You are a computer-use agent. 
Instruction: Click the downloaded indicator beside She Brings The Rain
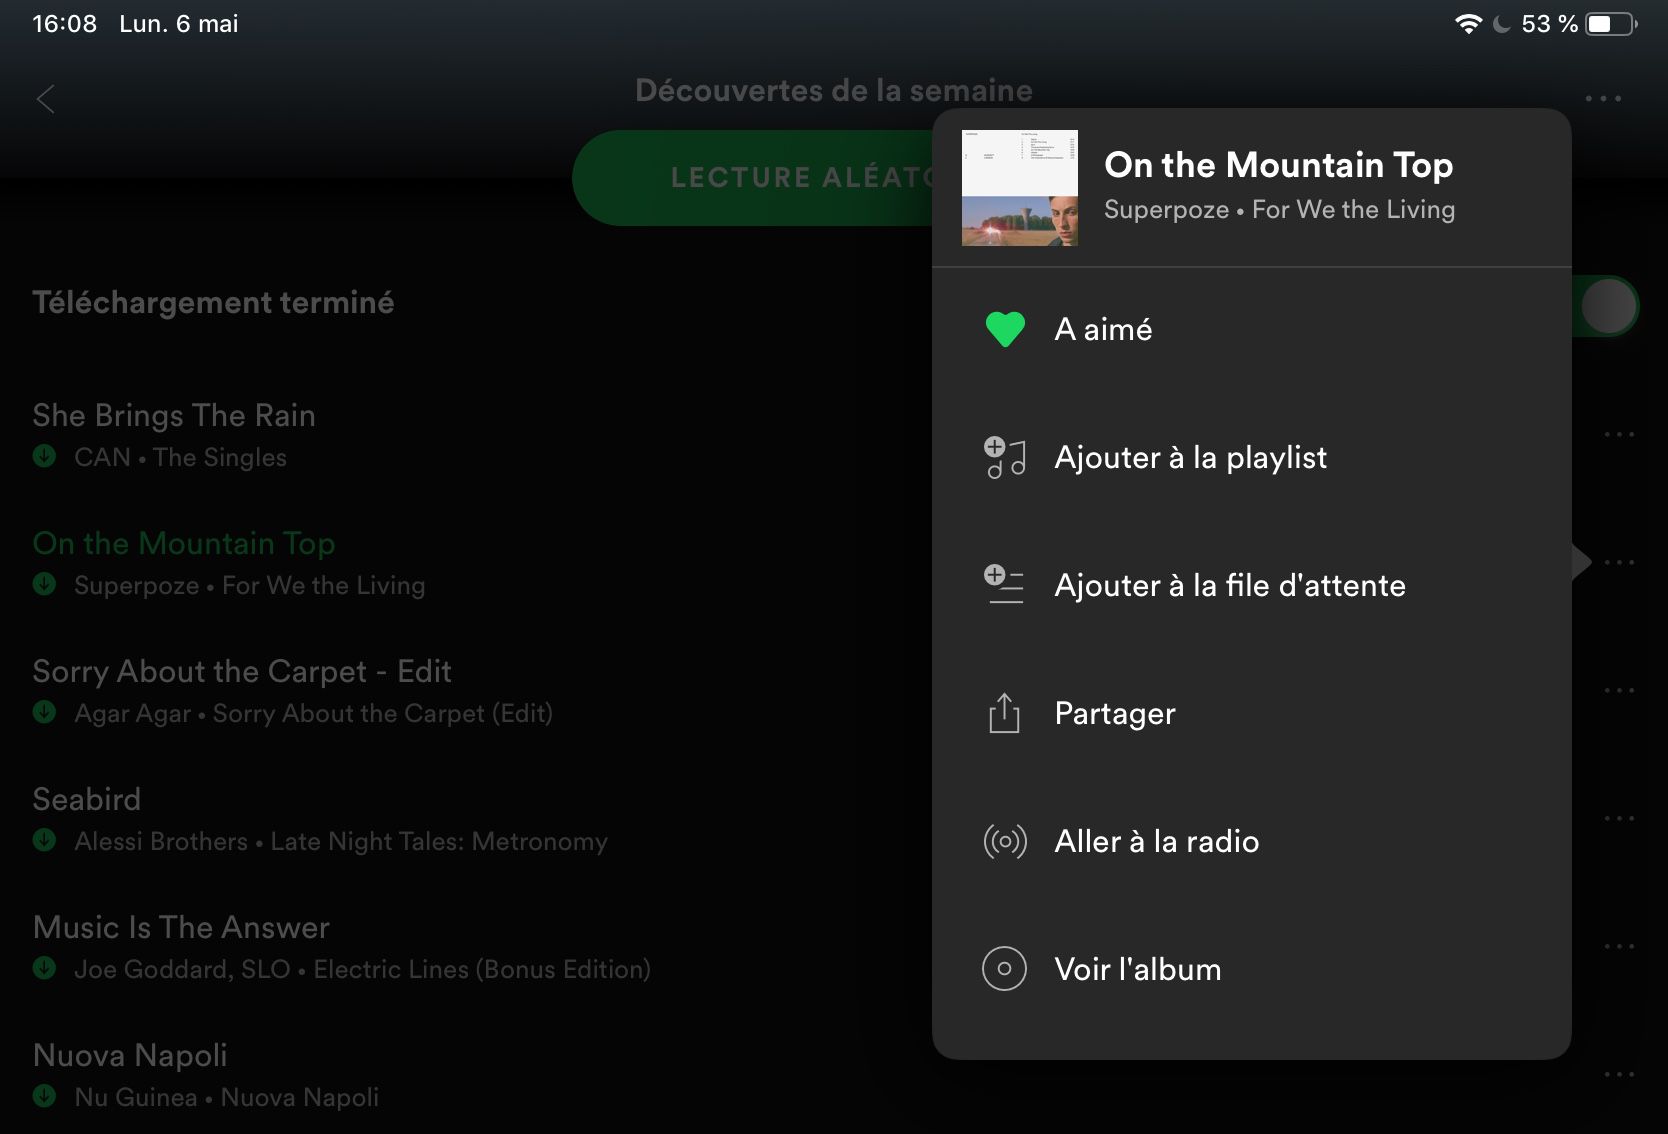pos(44,457)
